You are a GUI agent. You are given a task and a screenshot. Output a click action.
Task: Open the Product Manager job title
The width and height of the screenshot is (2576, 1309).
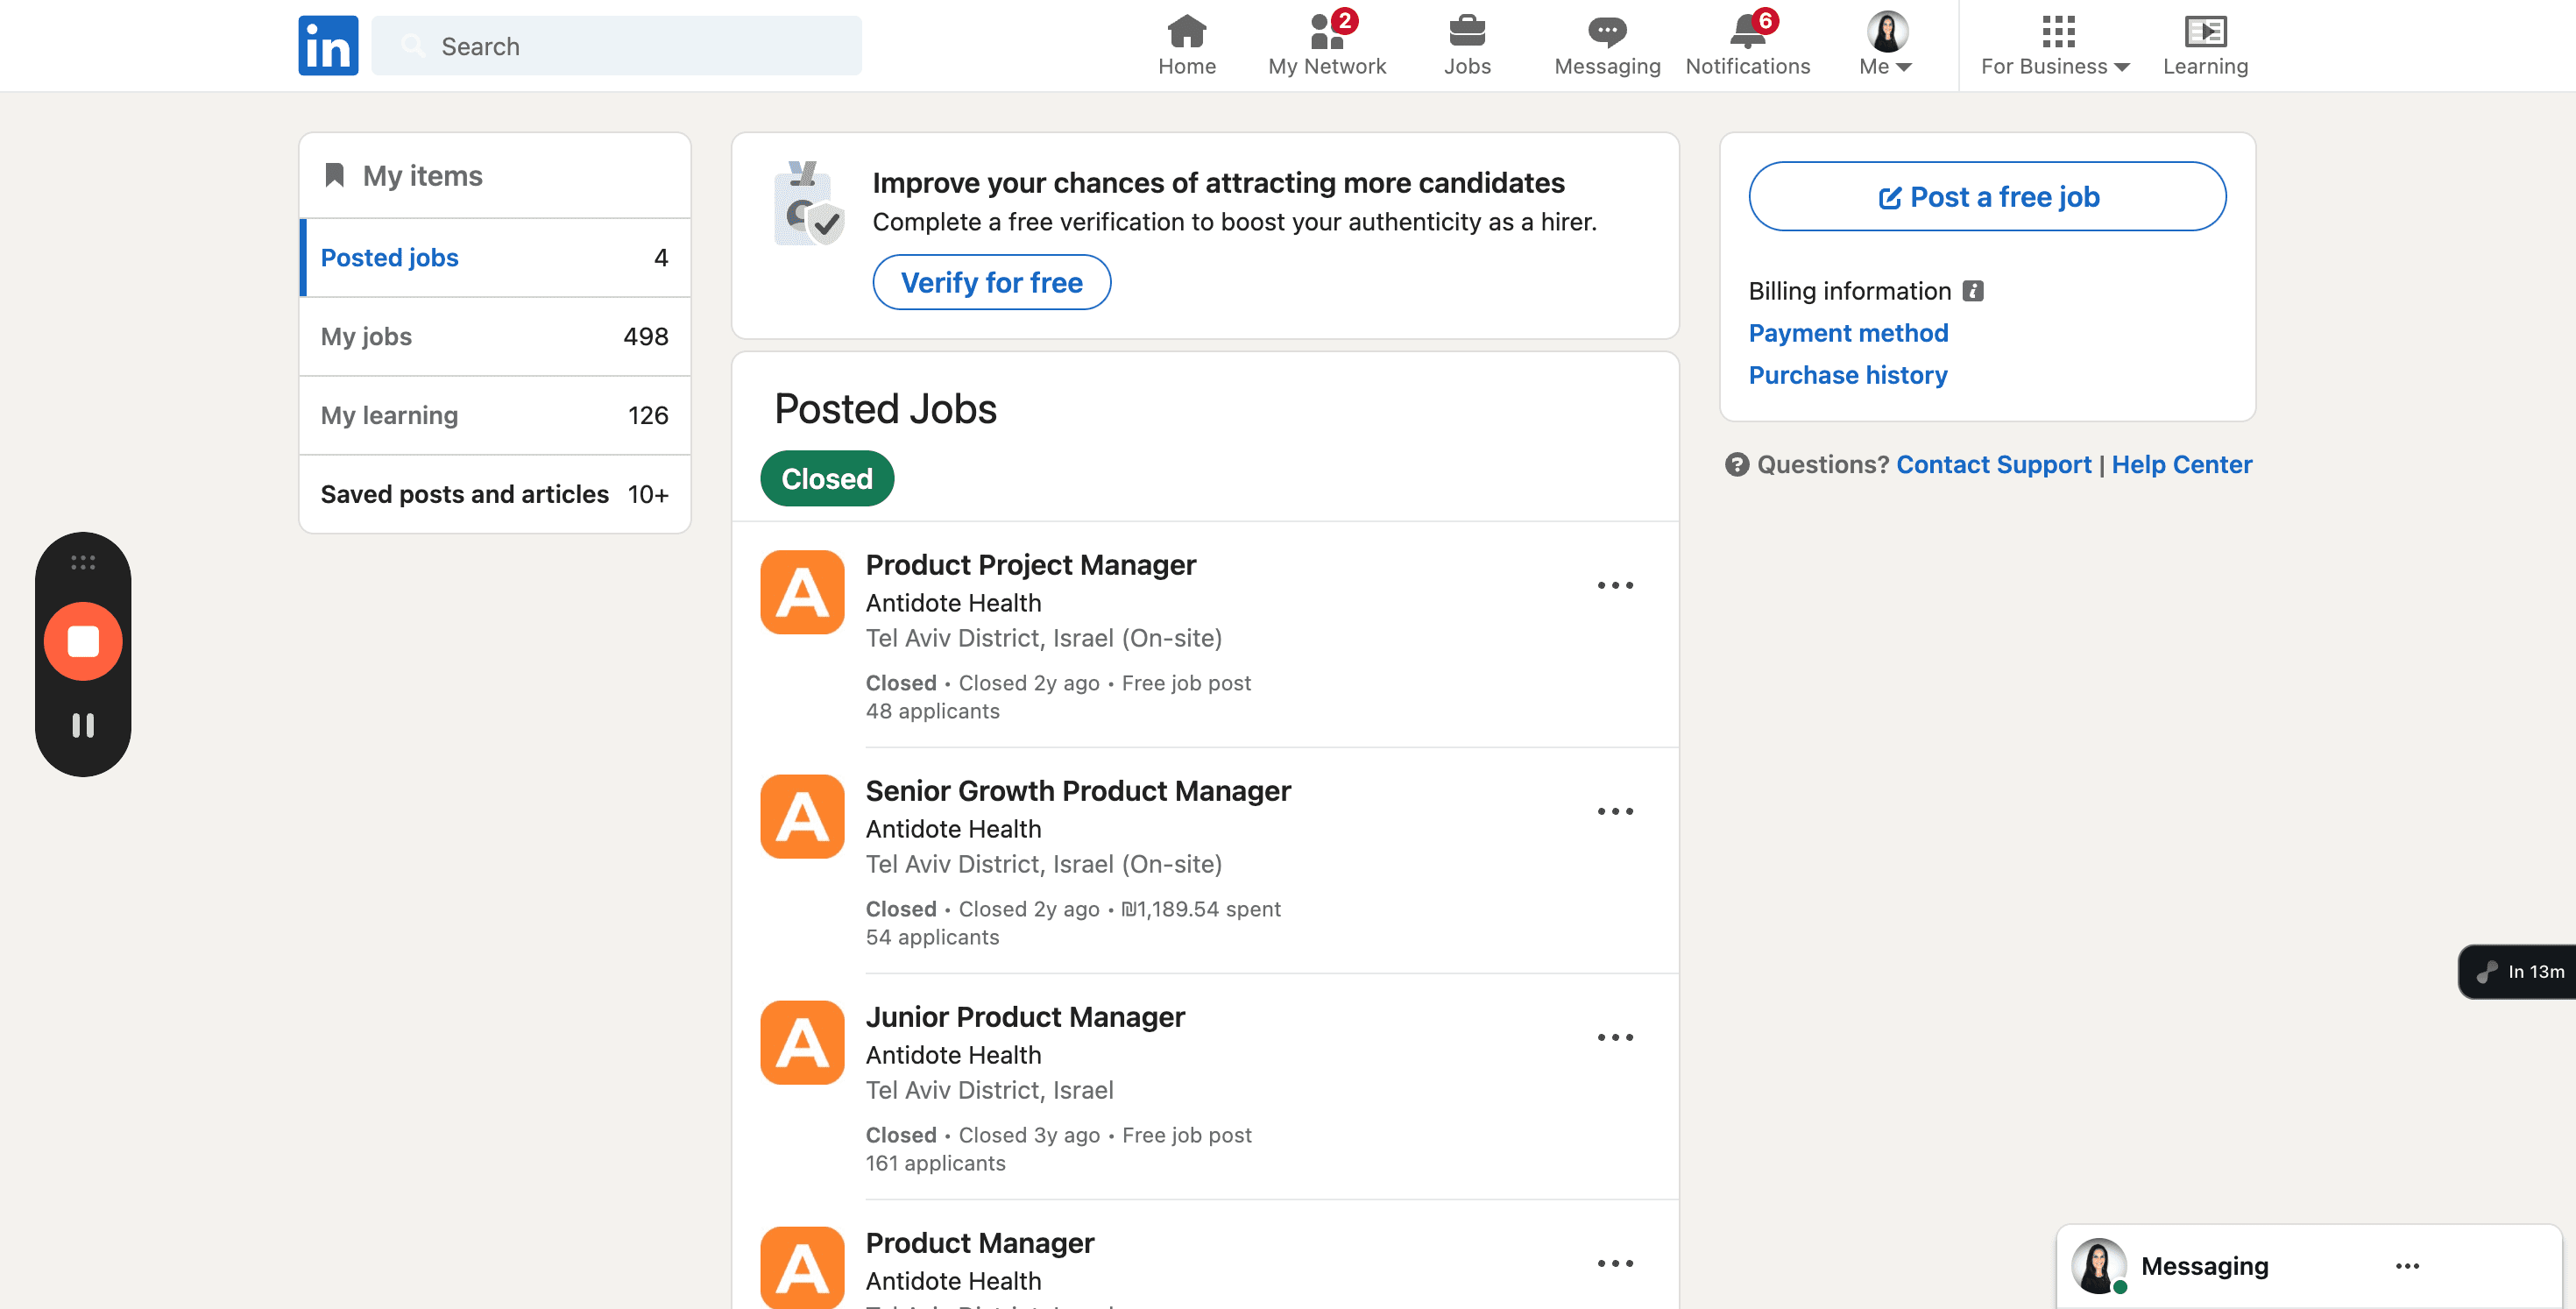click(x=980, y=1243)
